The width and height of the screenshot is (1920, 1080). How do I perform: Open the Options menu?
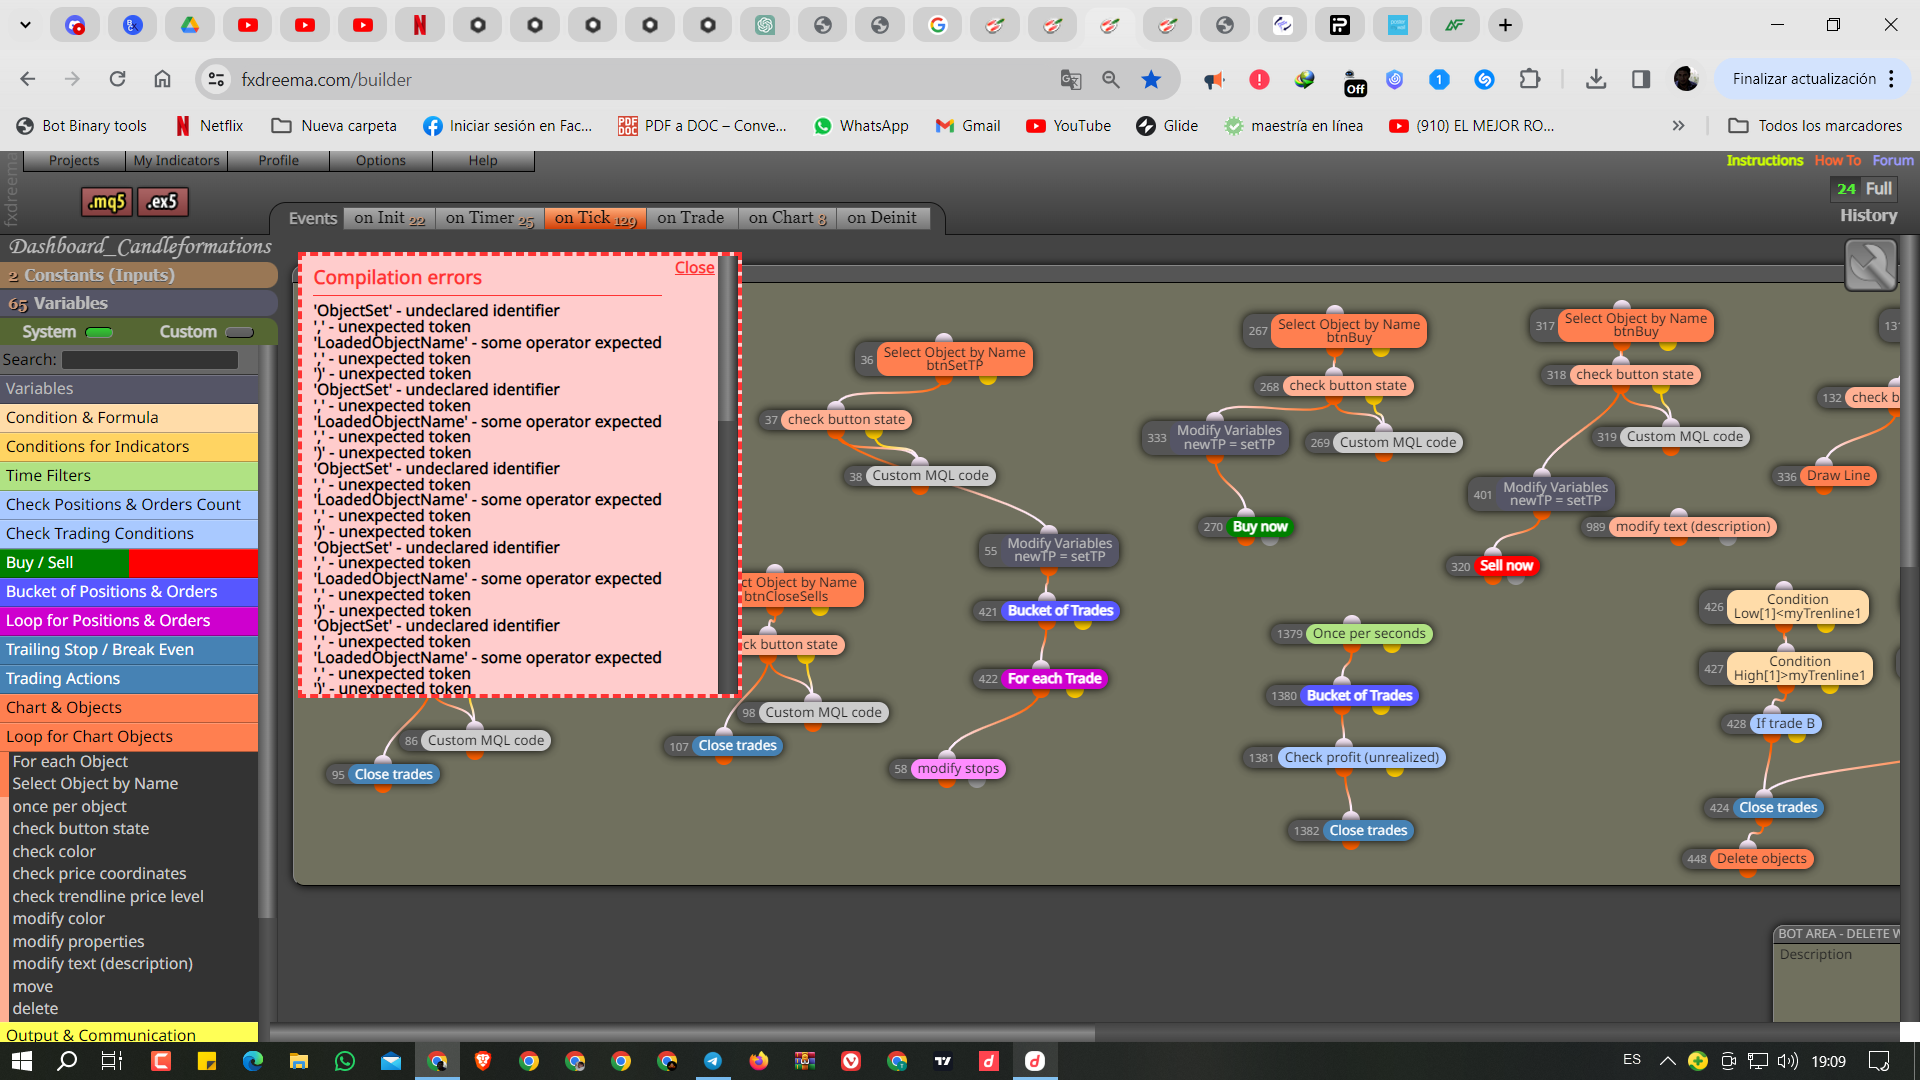[381, 161]
